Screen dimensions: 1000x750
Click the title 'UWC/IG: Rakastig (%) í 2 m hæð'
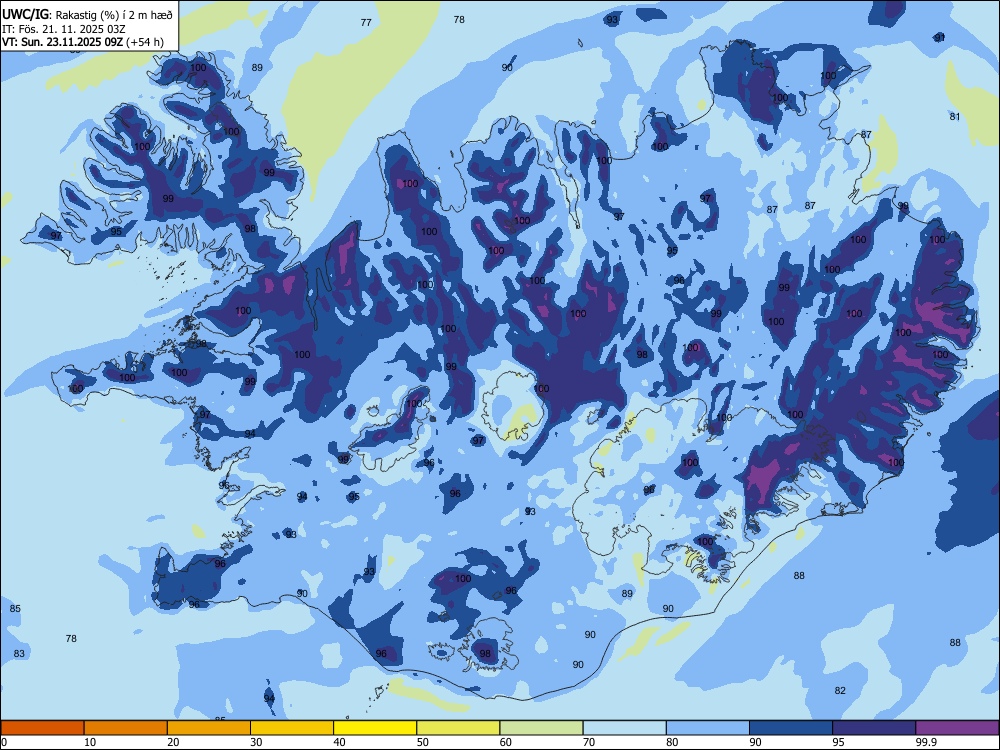[x=87, y=15]
